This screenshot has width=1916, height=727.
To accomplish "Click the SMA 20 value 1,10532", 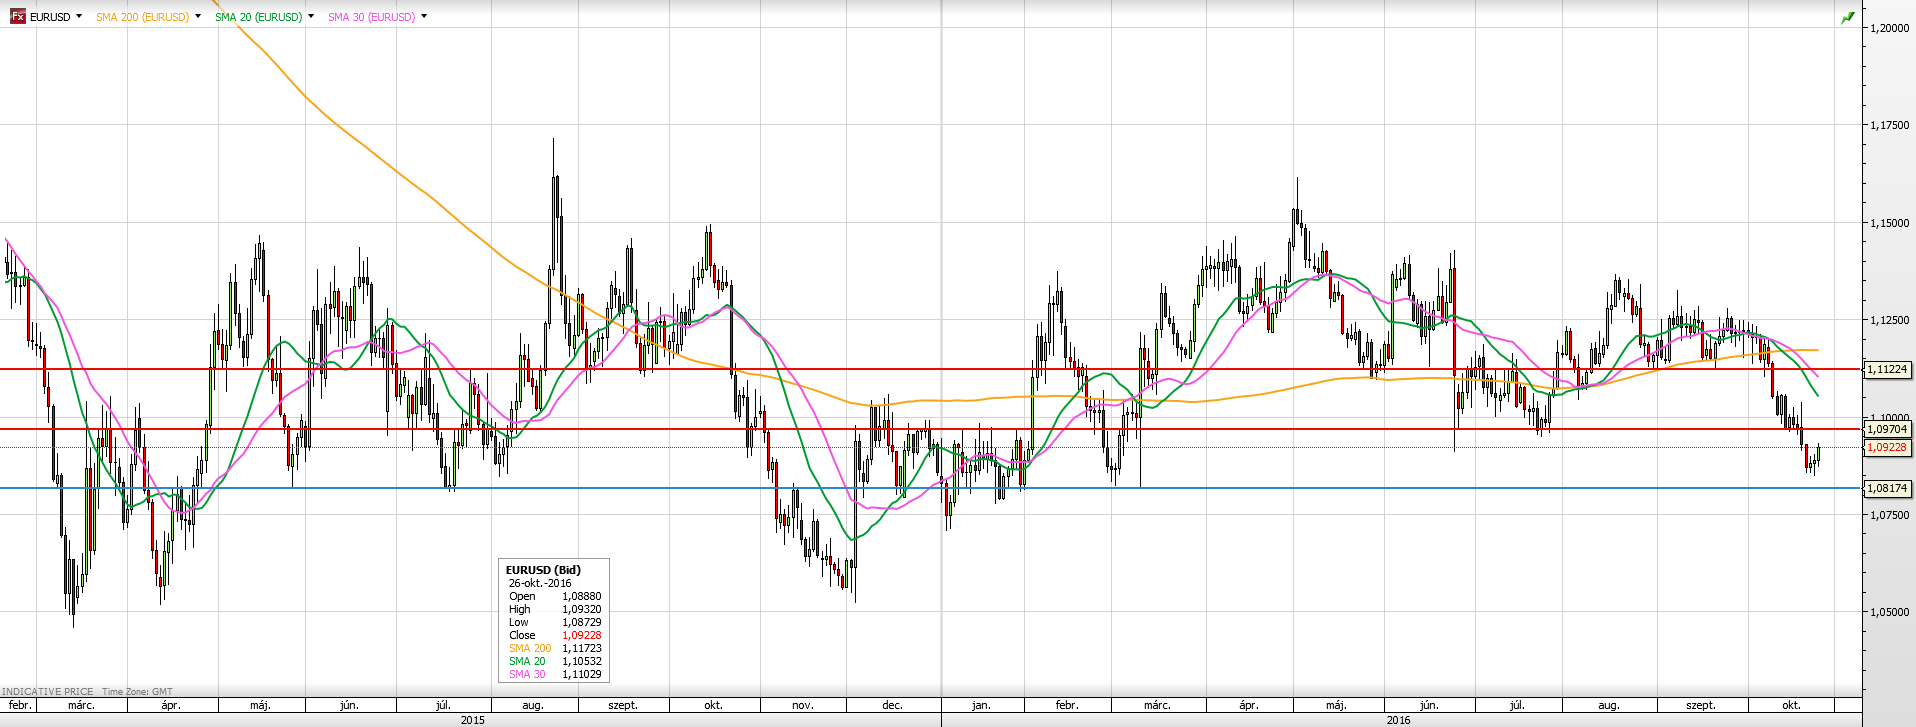I will (x=582, y=661).
